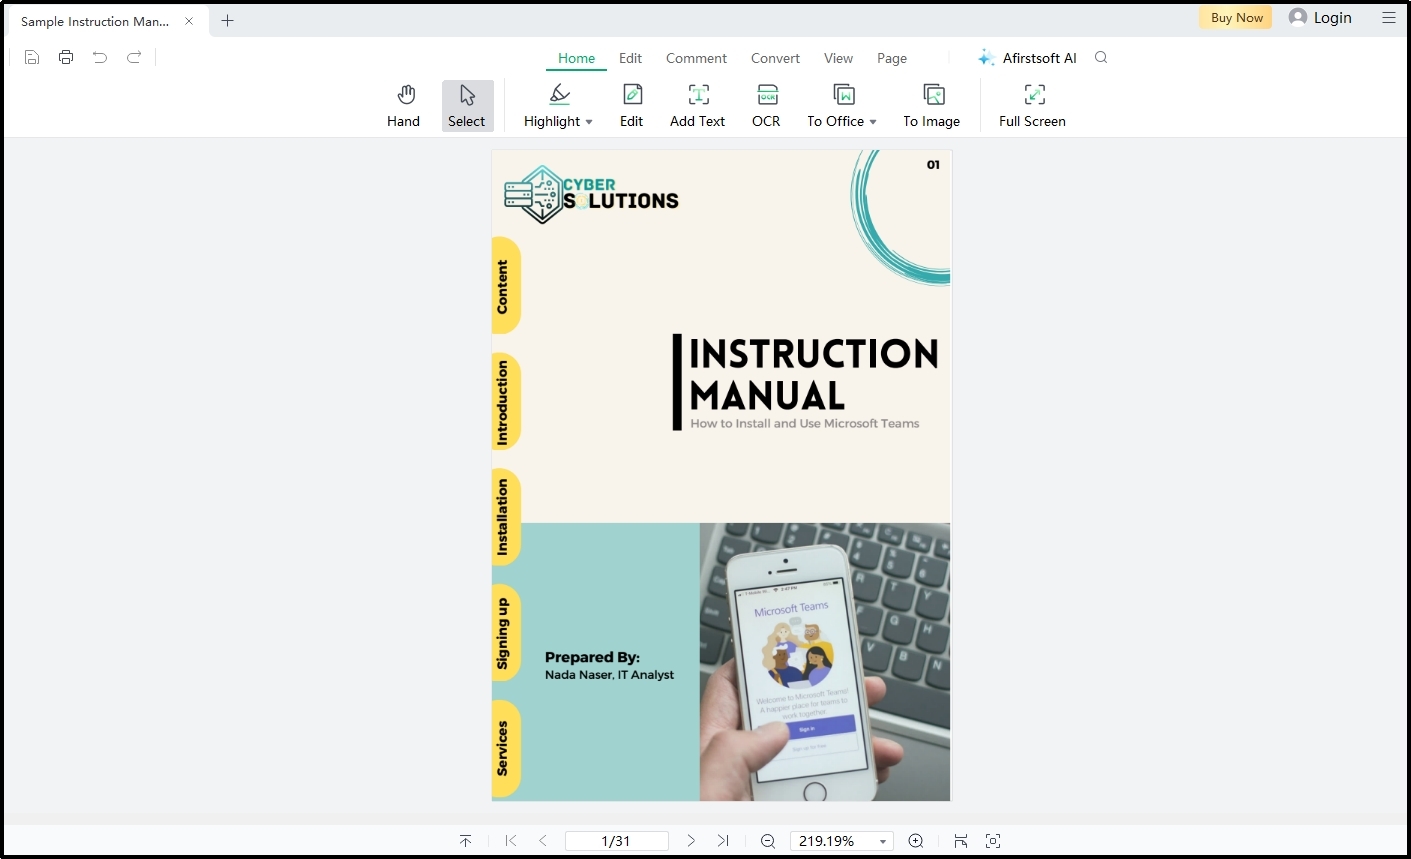This screenshot has width=1411, height=859.
Task: Redo the last action
Action: pos(134,57)
